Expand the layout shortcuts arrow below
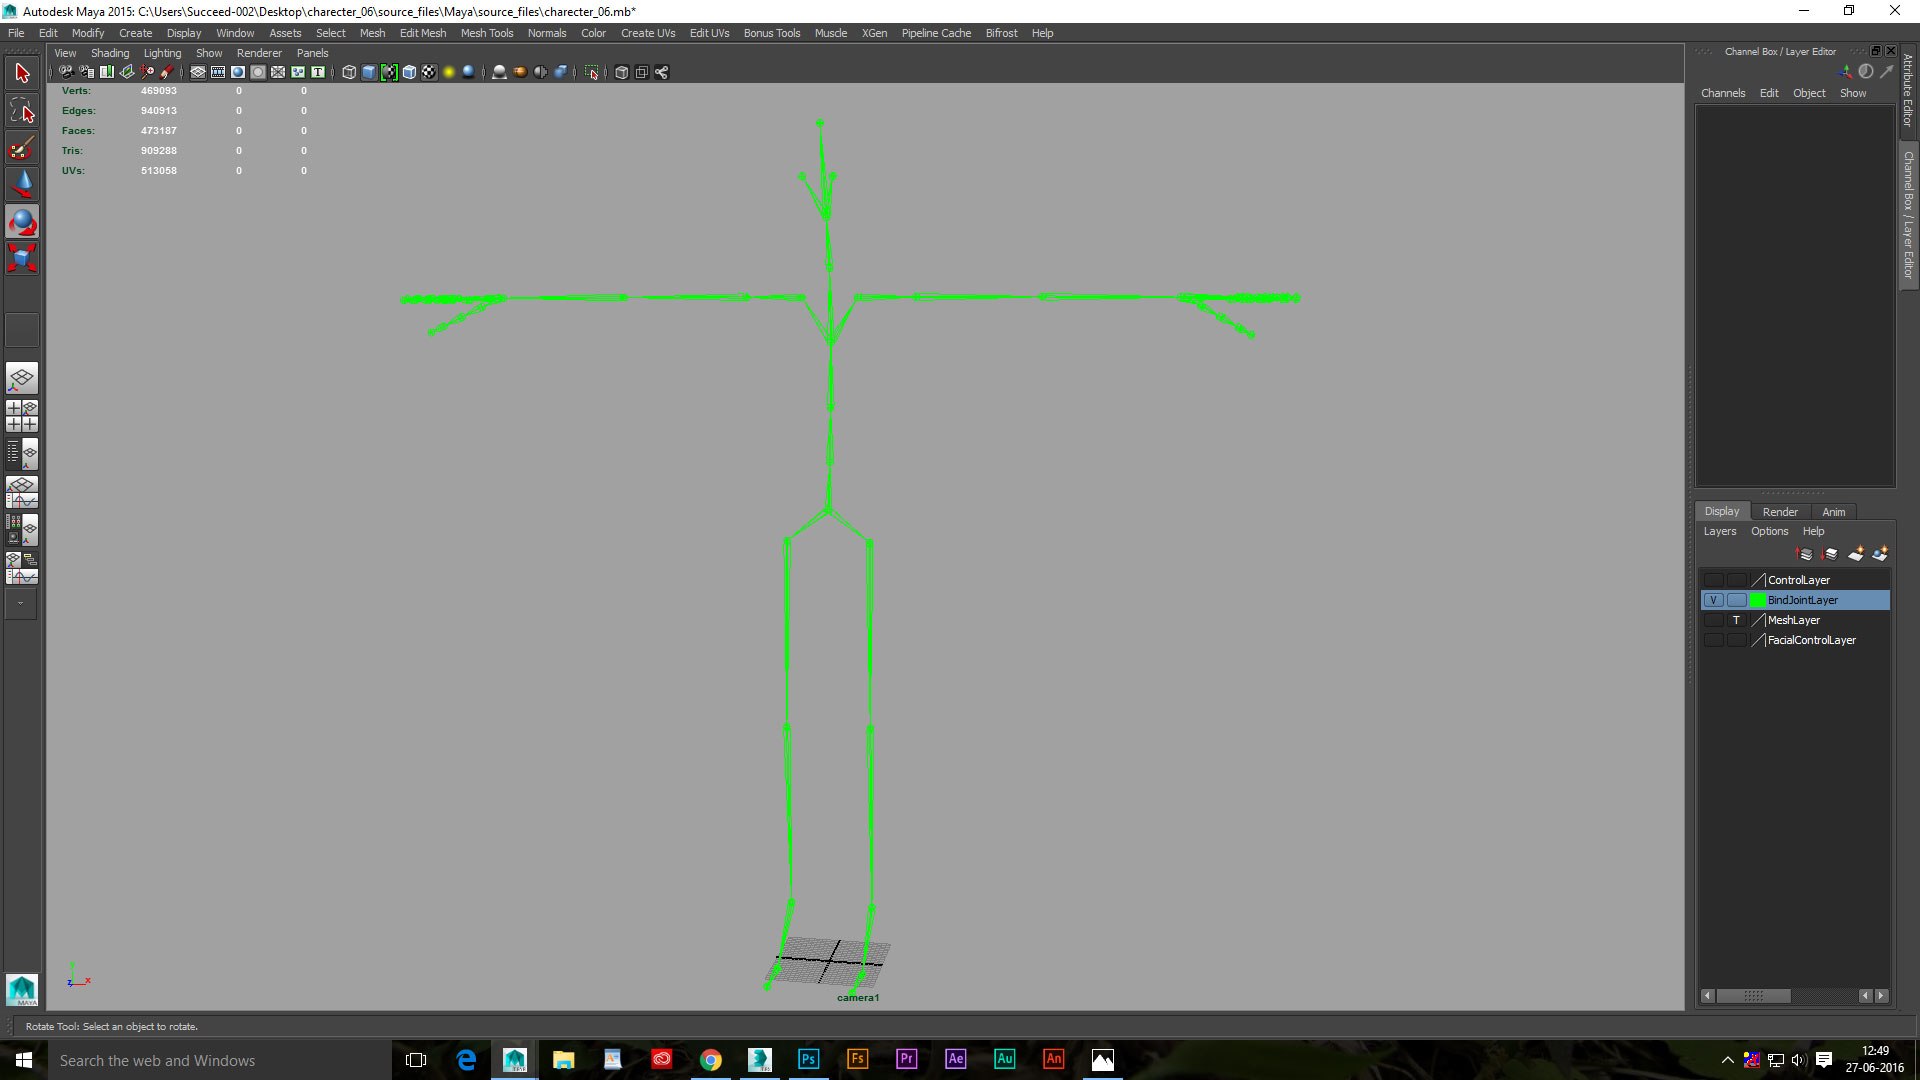1920x1080 pixels. coord(21,604)
